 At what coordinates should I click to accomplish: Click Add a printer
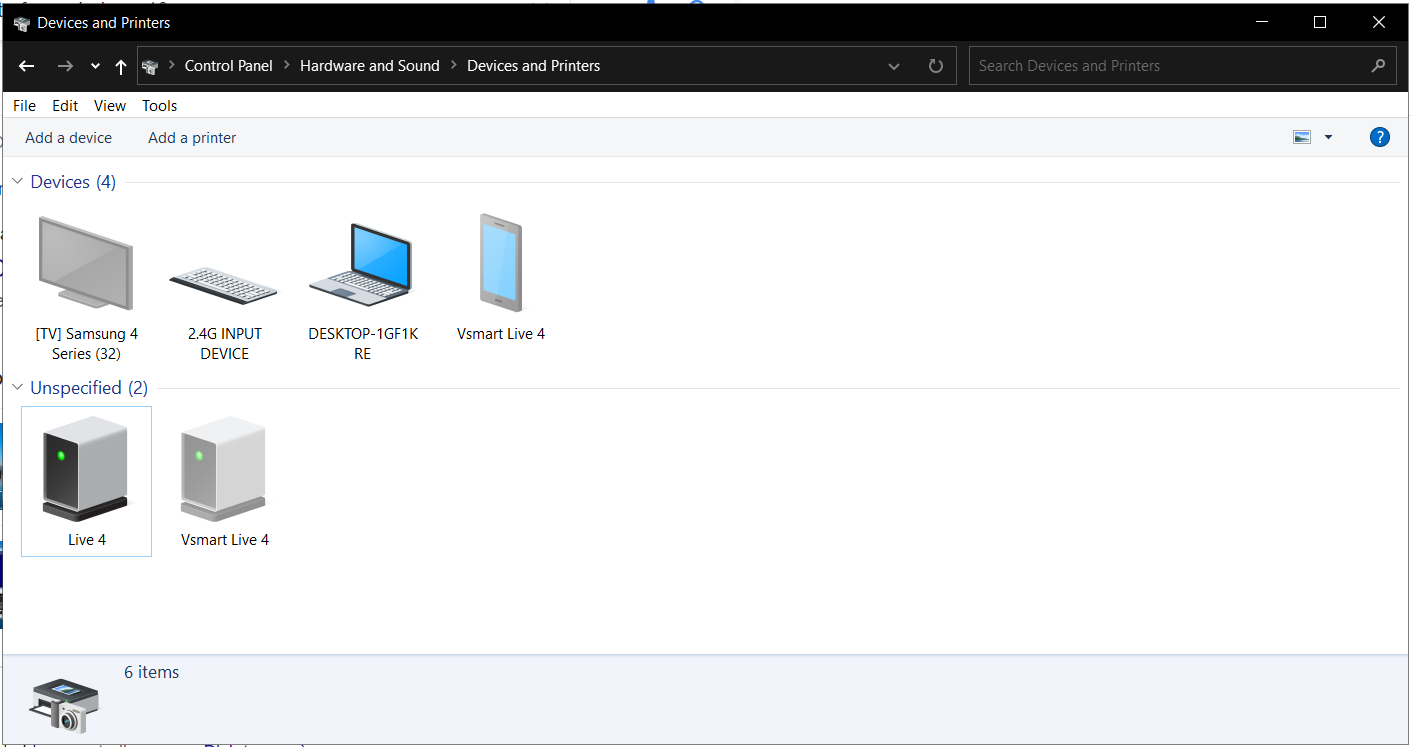click(192, 138)
